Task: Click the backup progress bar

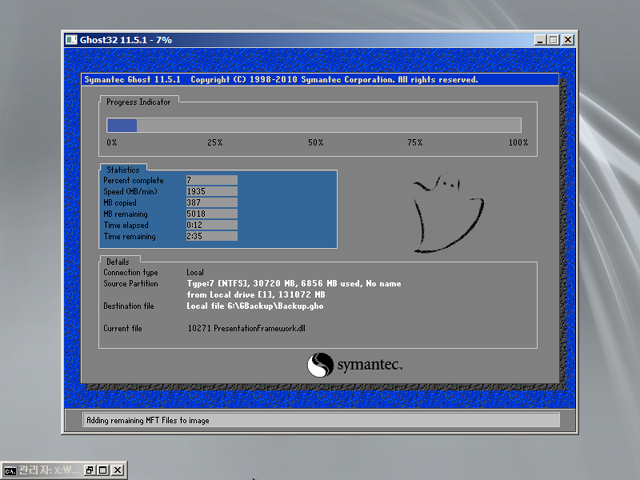Action: 314,125
